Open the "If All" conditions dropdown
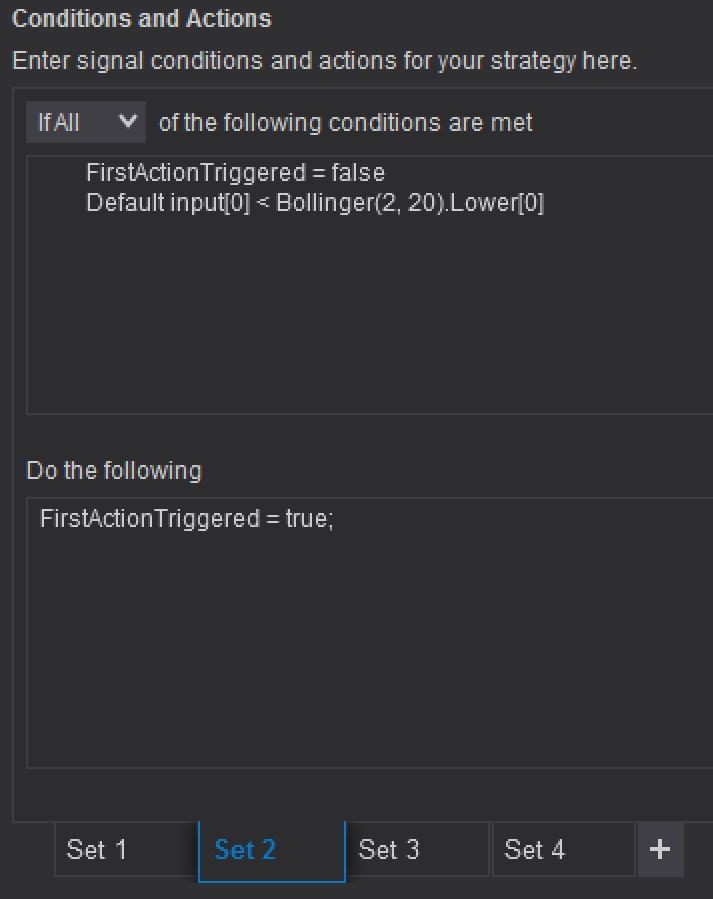713x899 pixels. [85, 123]
